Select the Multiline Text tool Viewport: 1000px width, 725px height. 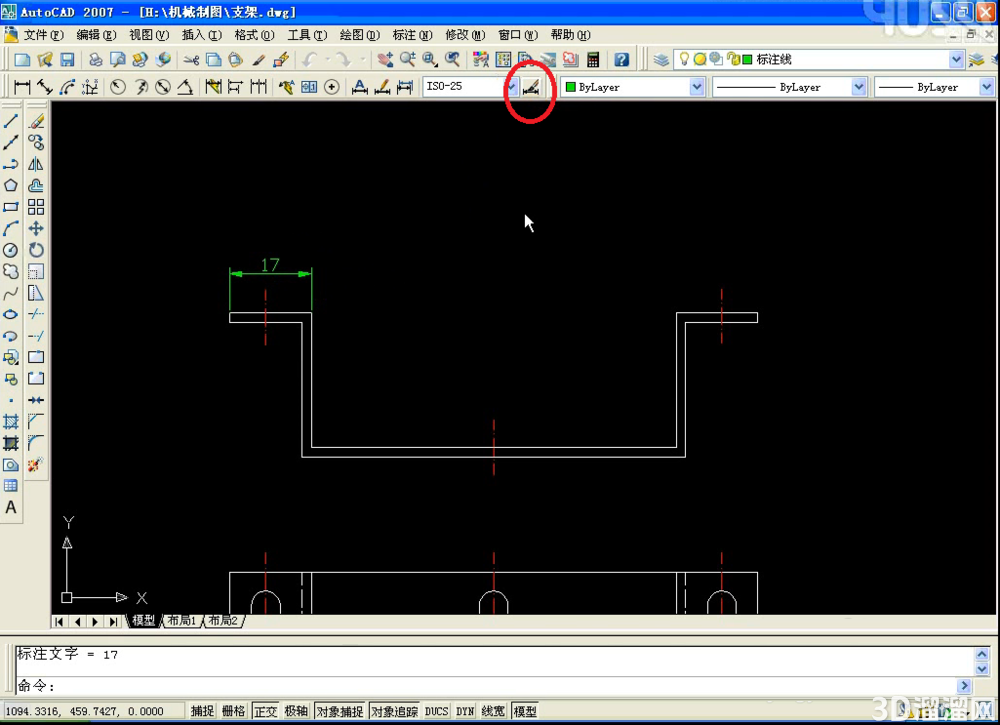pyautogui.click(x=11, y=508)
